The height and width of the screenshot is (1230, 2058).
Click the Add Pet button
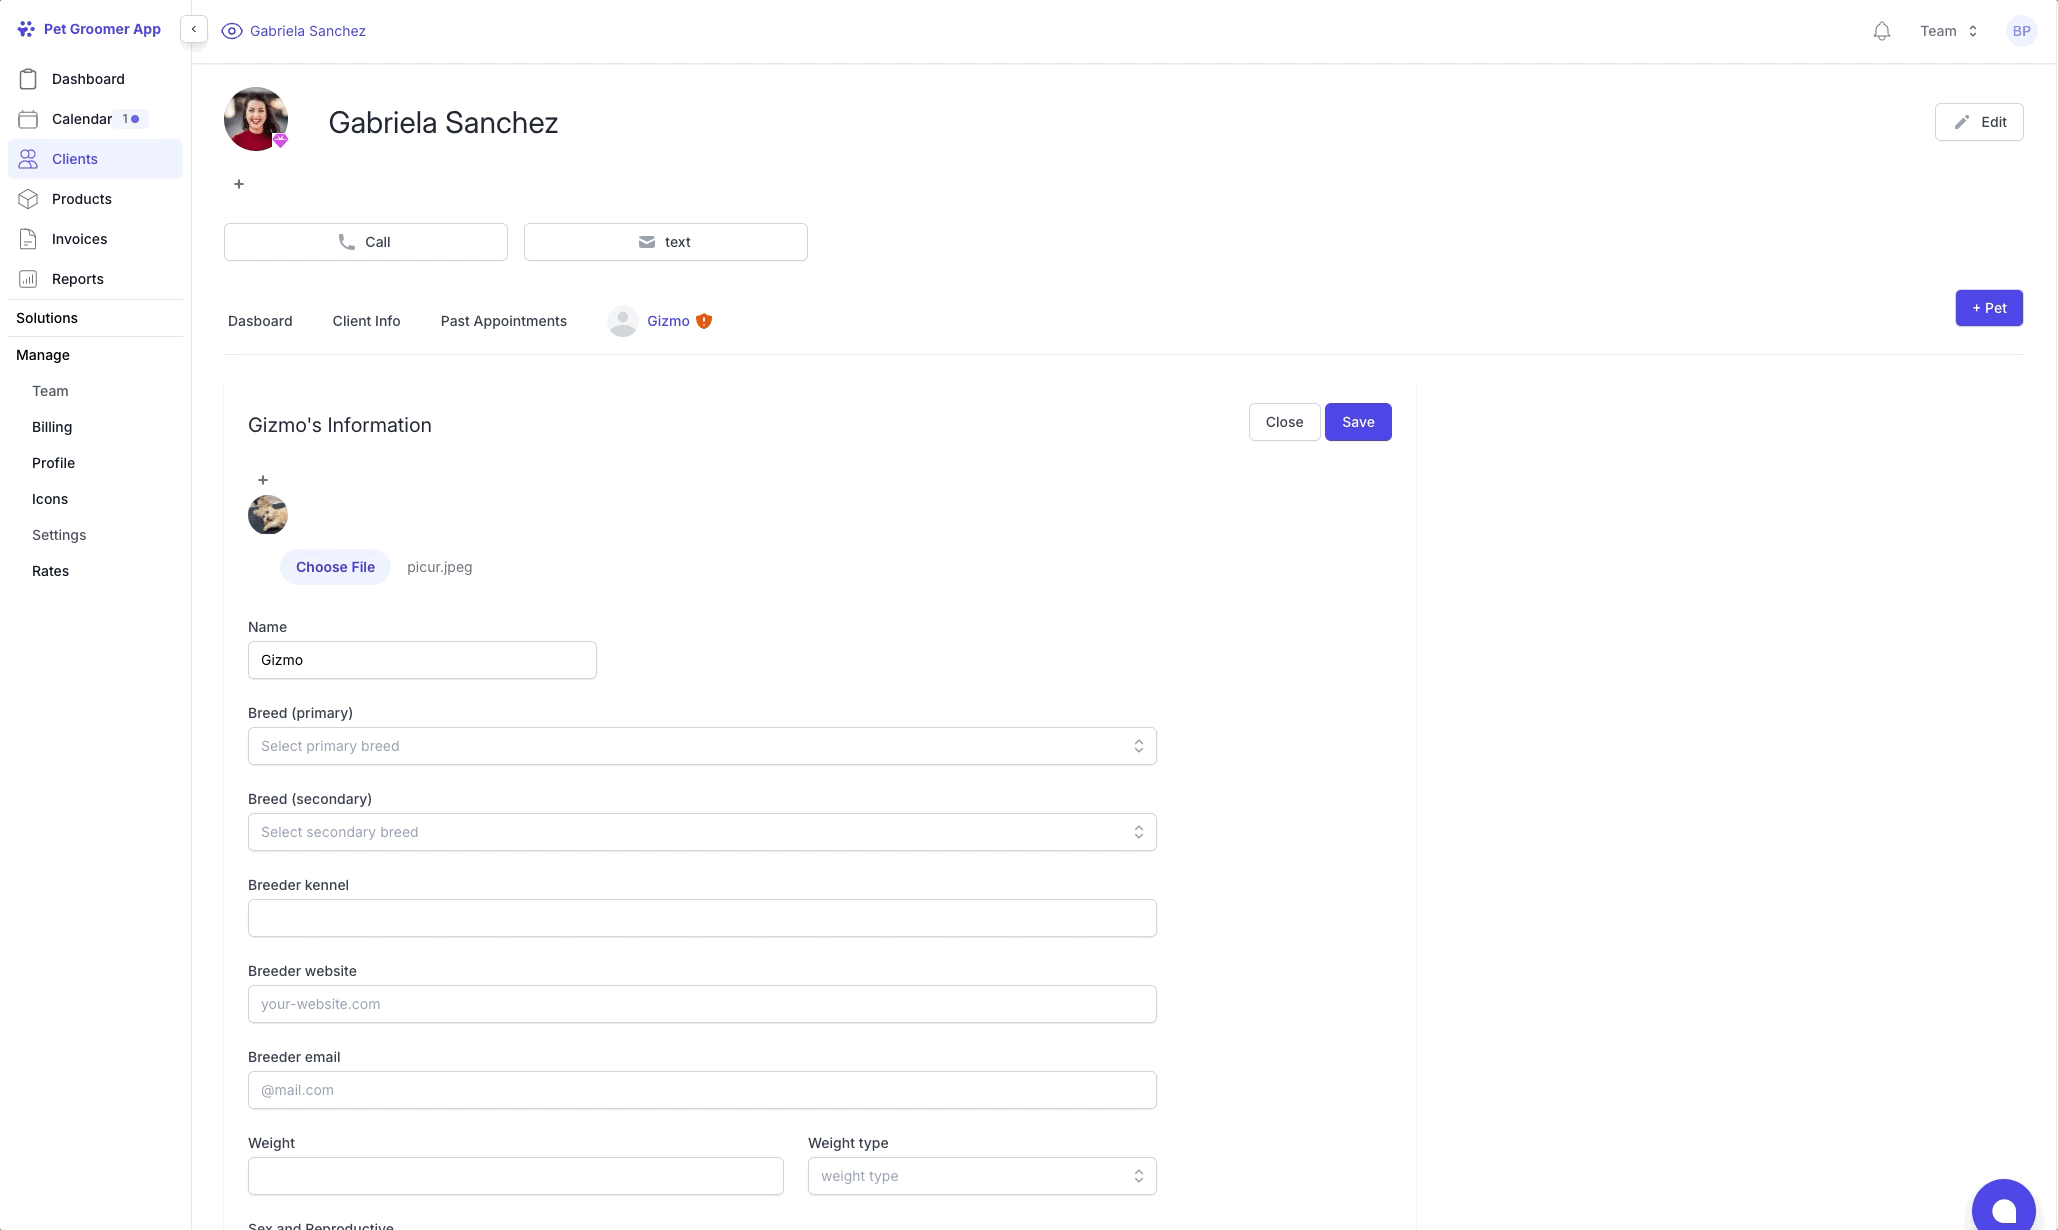pyautogui.click(x=1989, y=308)
